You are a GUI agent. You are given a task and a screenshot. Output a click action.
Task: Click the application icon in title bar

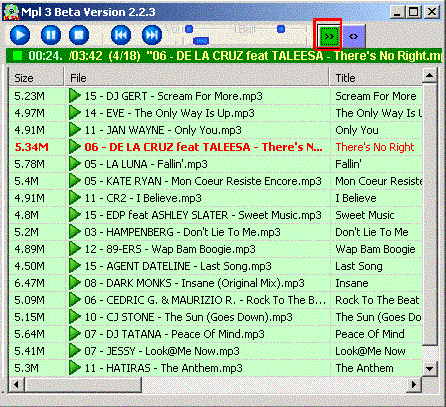pyautogui.click(x=11, y=12)
